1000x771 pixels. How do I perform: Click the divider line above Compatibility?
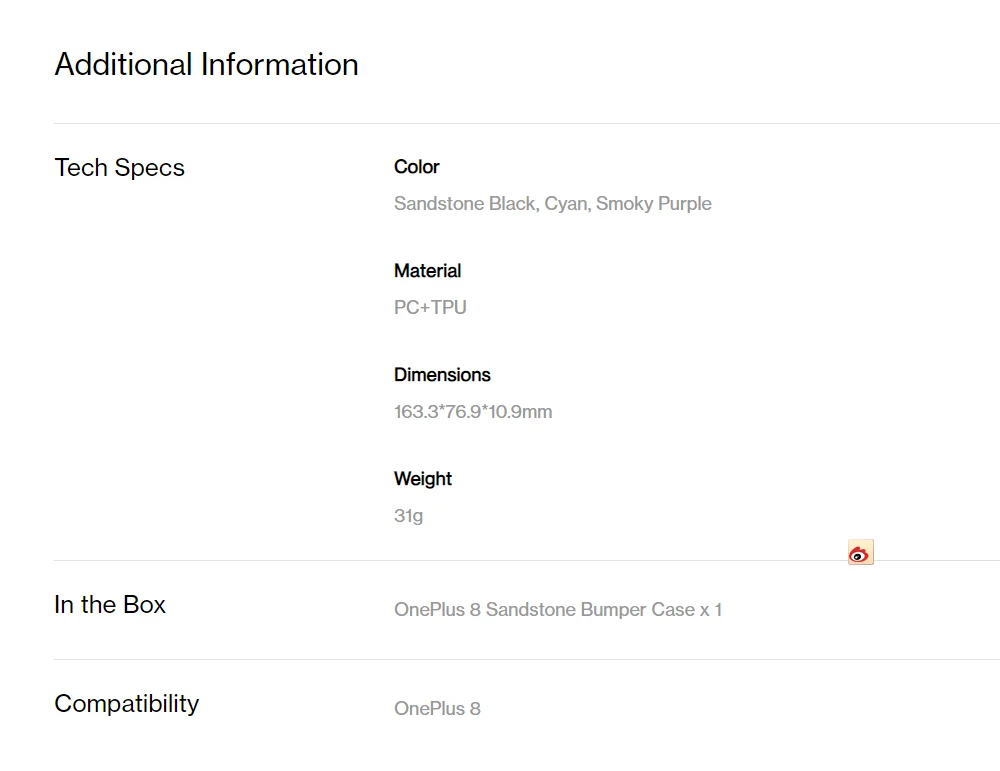(500, 660)
